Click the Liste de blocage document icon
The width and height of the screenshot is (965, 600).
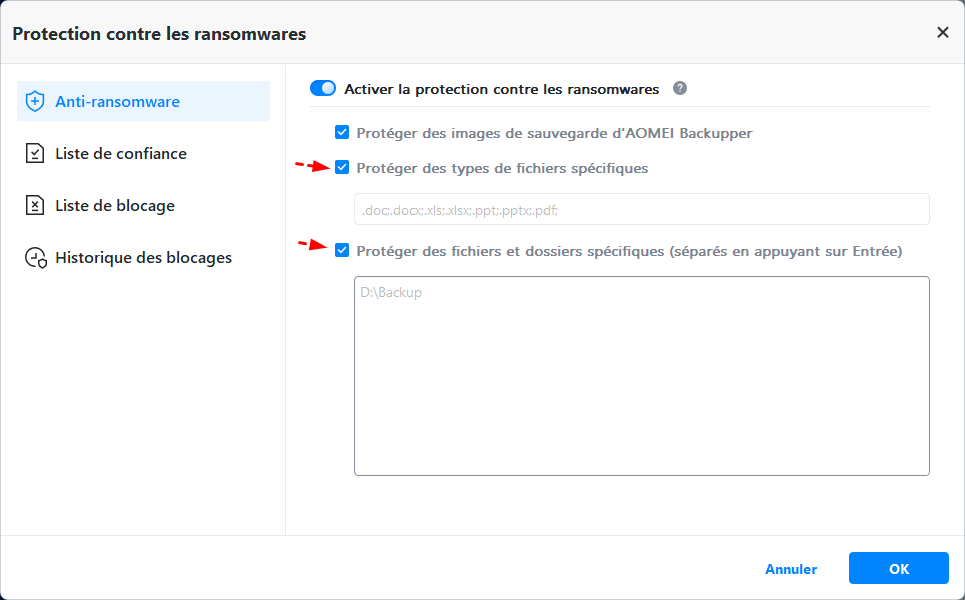pyautogui.click(x=35, y=206)
